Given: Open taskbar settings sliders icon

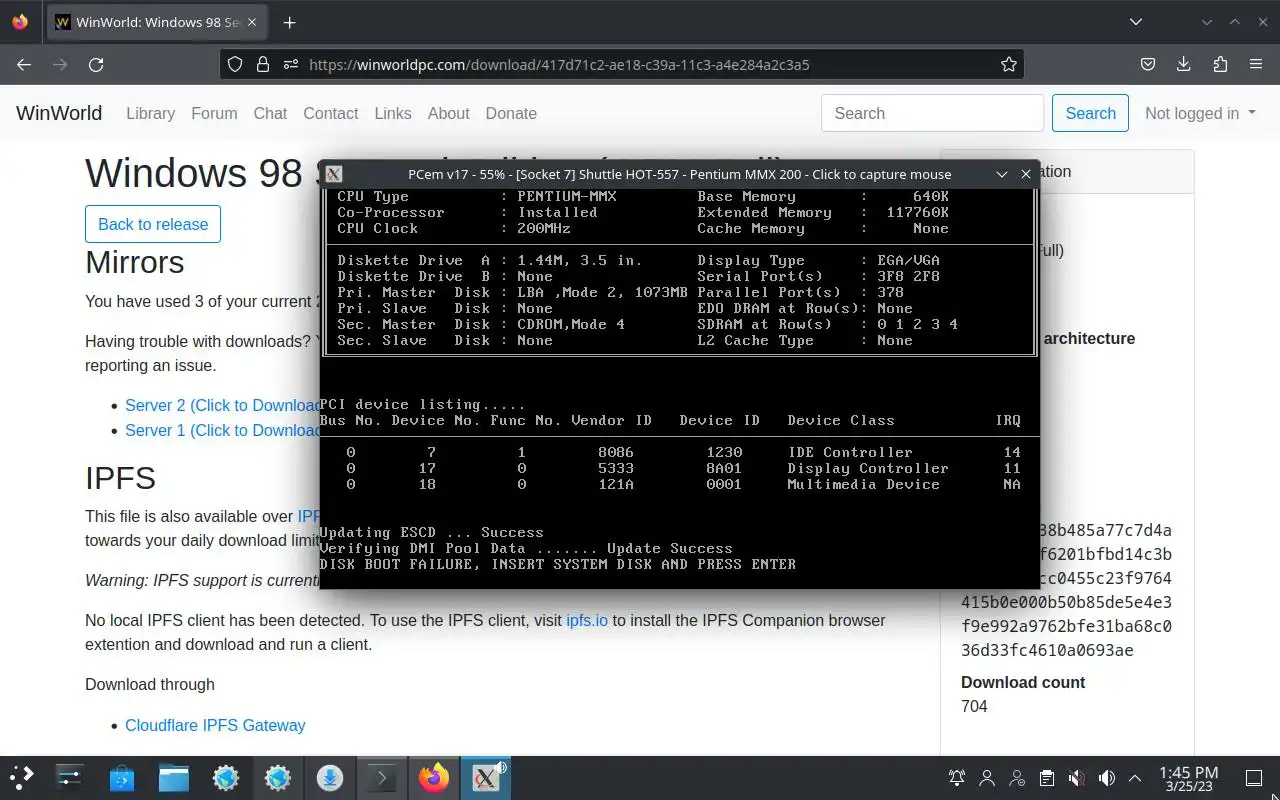Looking at the screenshot, I should [x=69, y=777].
